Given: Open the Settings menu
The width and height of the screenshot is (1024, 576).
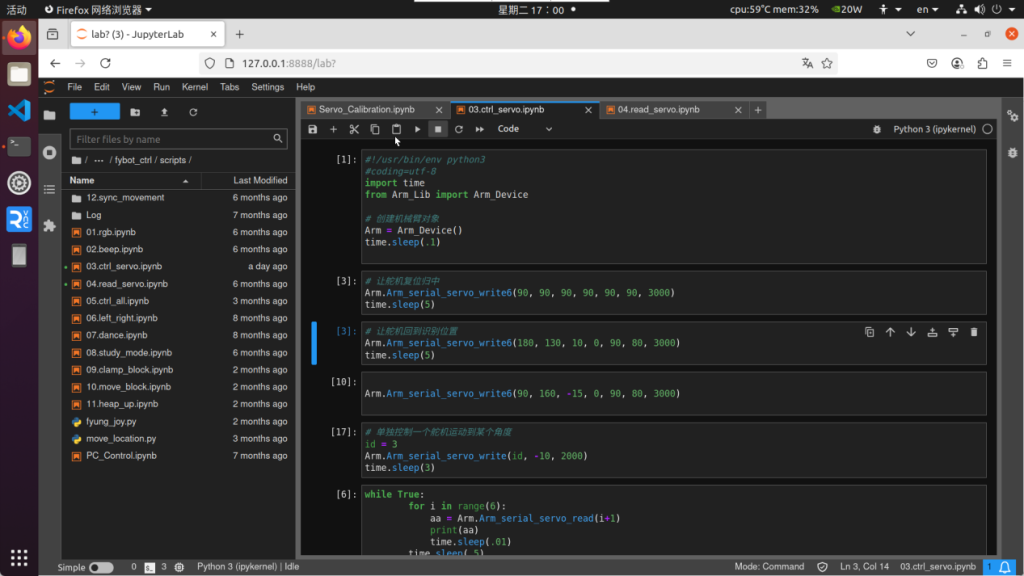Looking at the screenshot, I should tap(268, 87).
